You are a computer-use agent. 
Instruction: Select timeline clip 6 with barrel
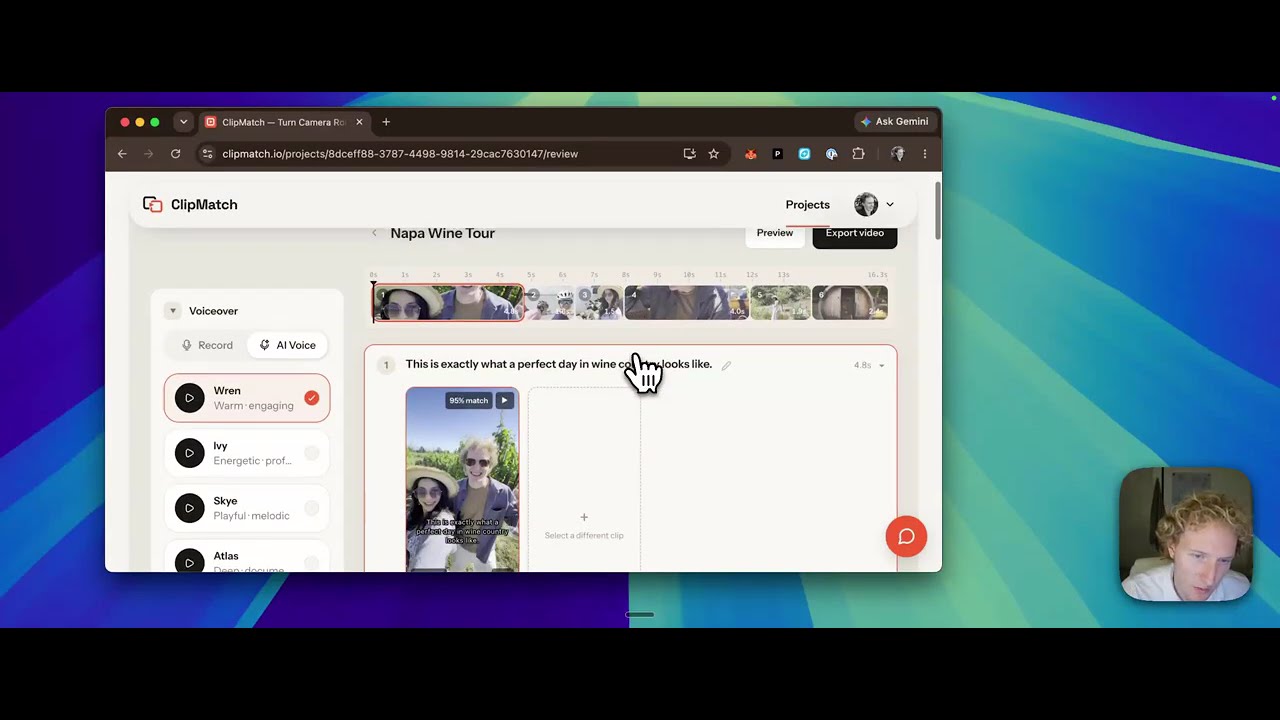(x=850, y=302)
